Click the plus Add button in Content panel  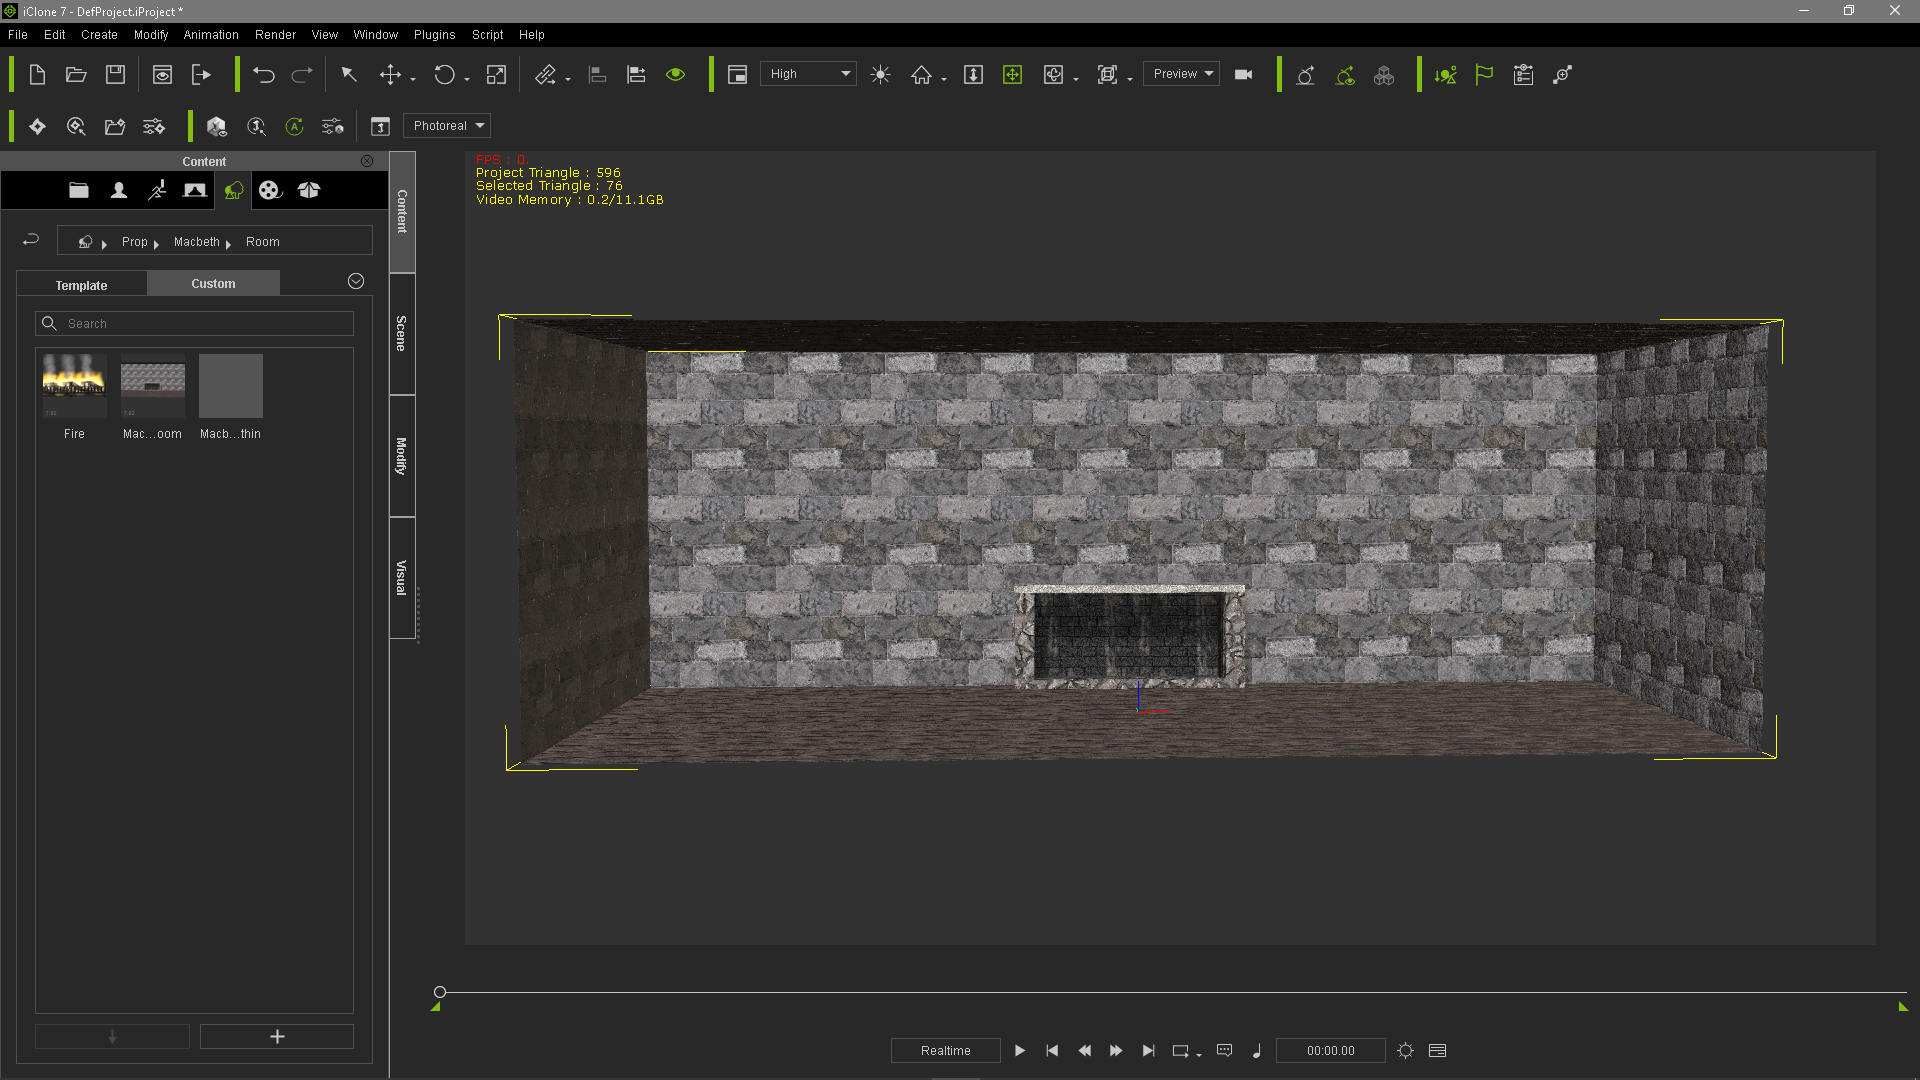point(277,1037)
